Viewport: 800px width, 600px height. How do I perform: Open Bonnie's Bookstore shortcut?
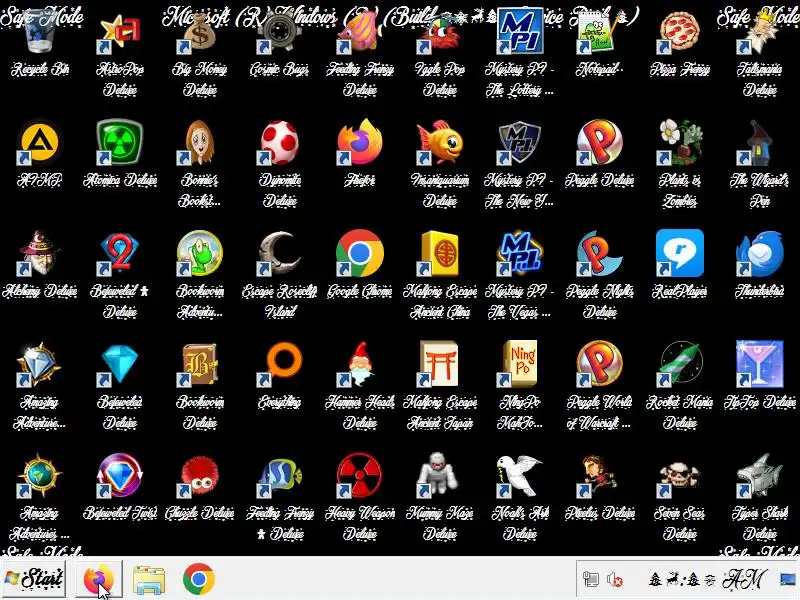coord(200,142)
